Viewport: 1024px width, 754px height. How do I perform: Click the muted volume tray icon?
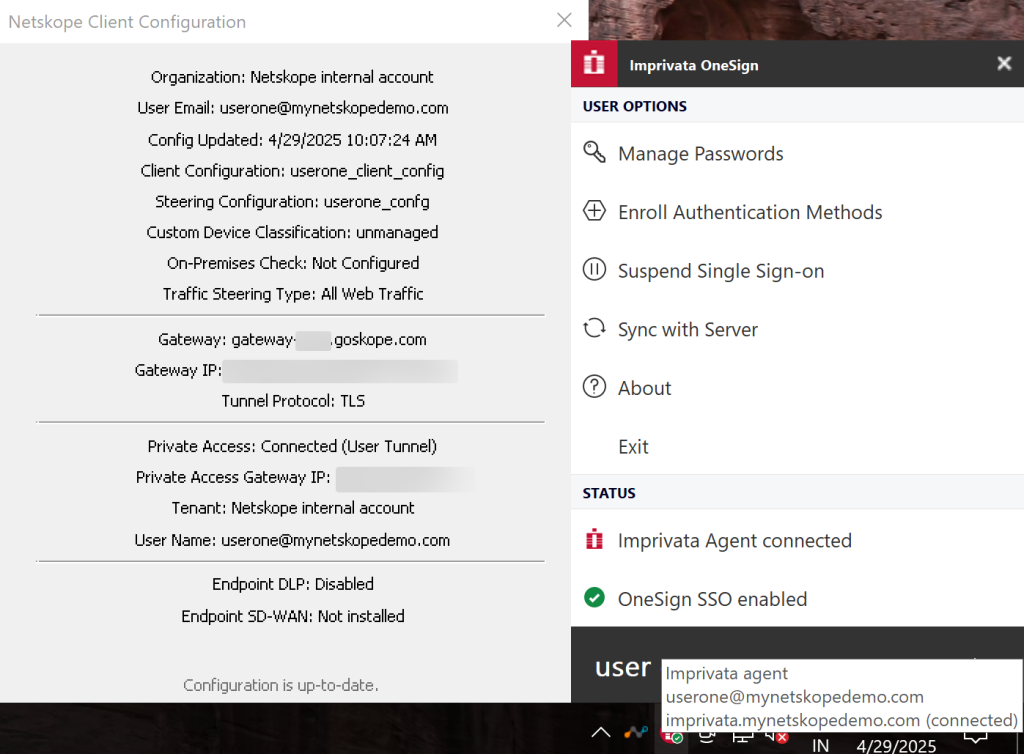[776, 736]
